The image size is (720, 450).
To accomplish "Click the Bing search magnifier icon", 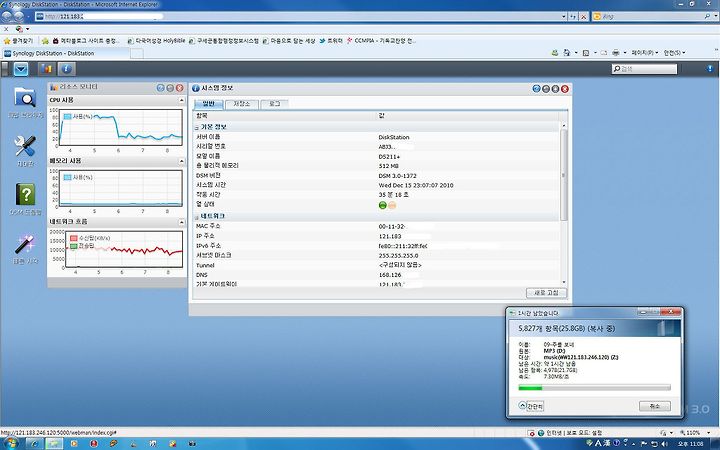I will [x=708, y=16].
